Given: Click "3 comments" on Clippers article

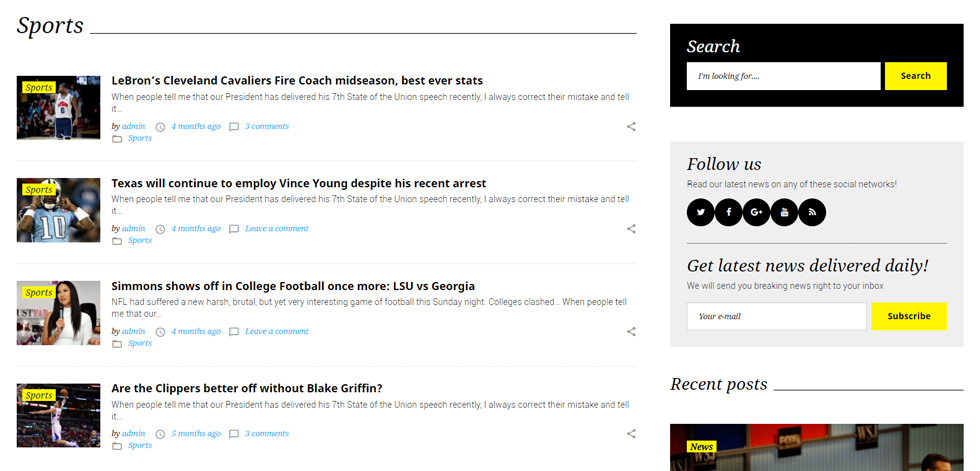Looking at the screenshot, I should (x=266, y=434).
